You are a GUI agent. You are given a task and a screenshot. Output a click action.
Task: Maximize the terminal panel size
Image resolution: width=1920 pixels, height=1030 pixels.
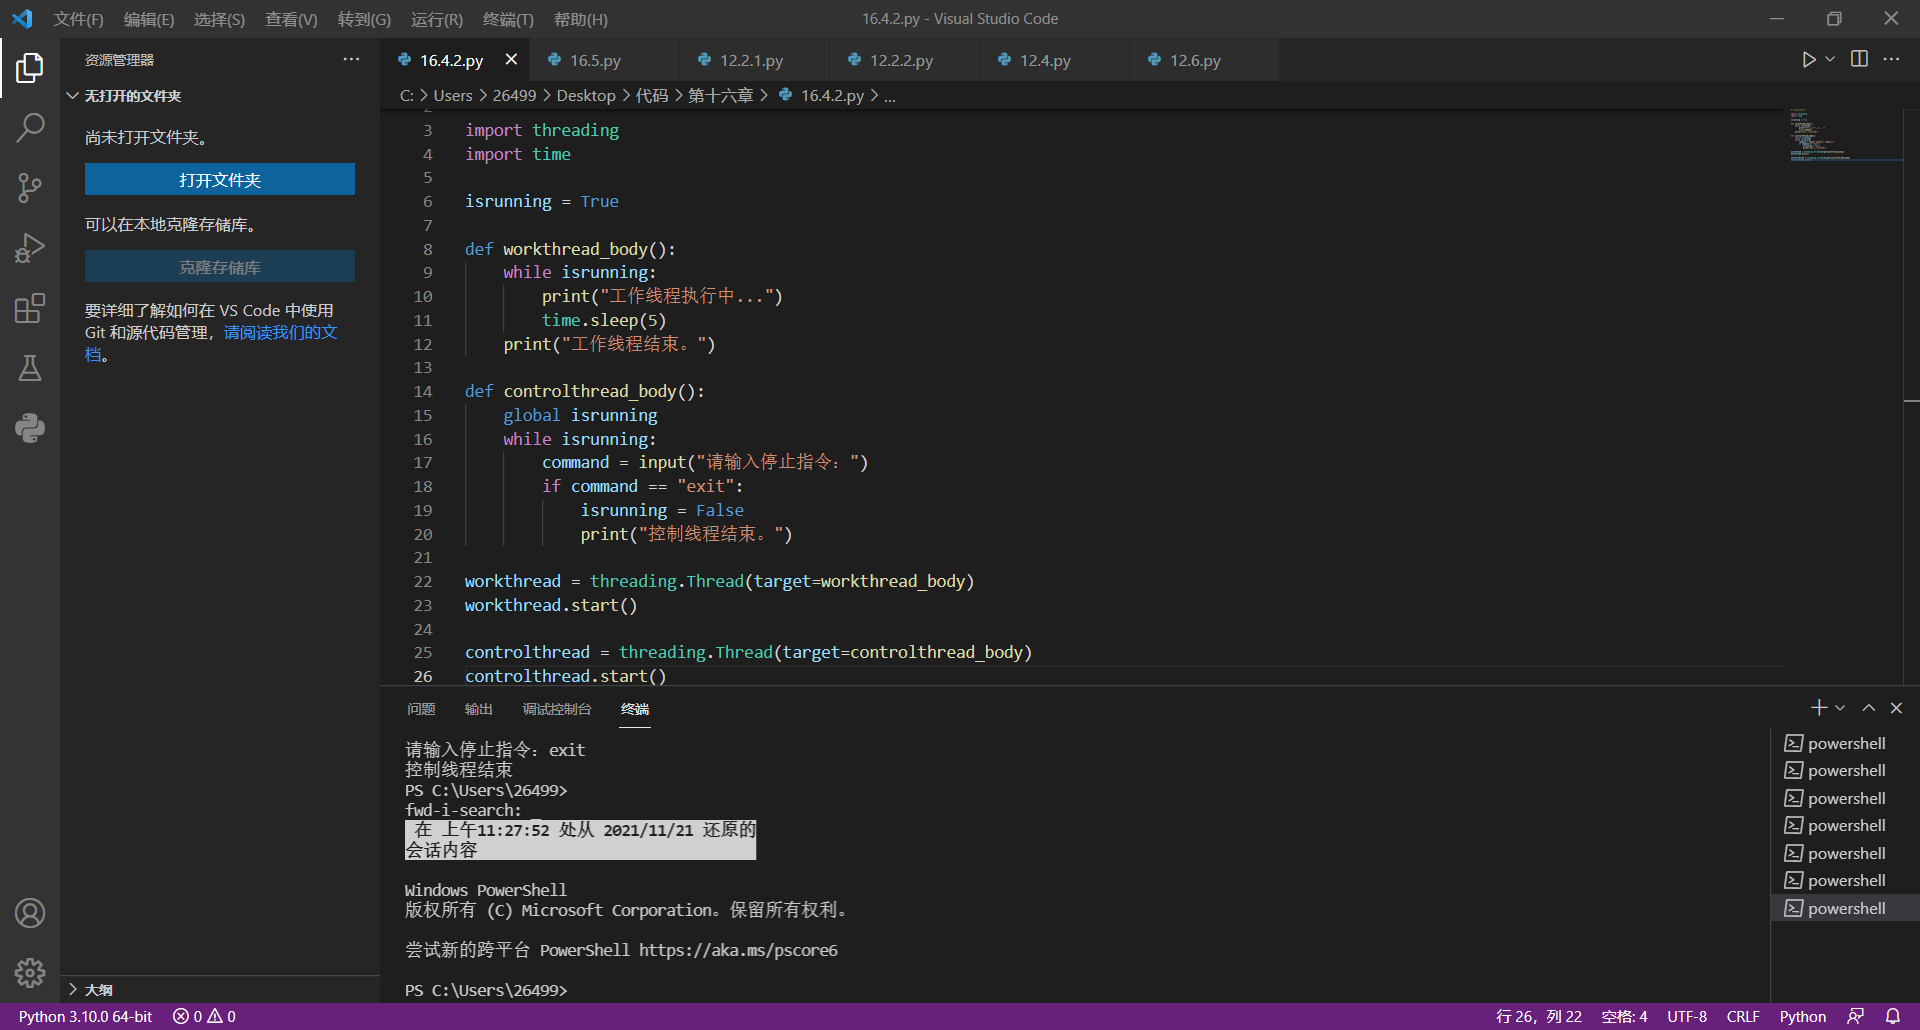[1868, 708]
